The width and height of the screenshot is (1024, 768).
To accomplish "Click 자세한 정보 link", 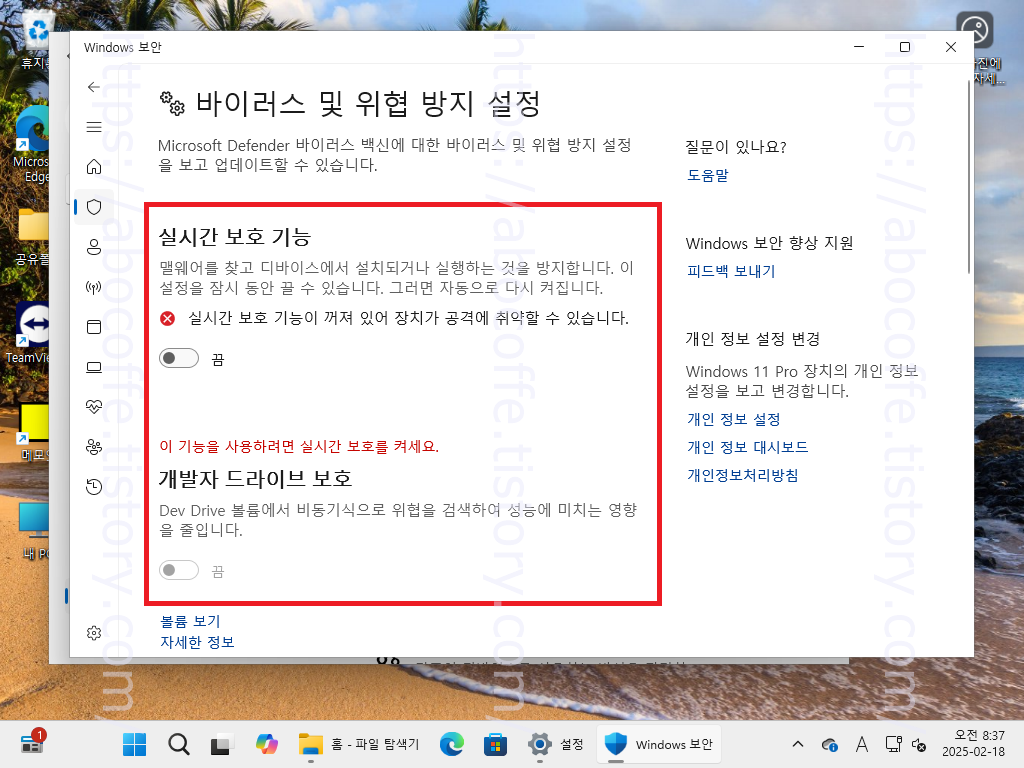I will pyautogui.click(x=197, y=642).
